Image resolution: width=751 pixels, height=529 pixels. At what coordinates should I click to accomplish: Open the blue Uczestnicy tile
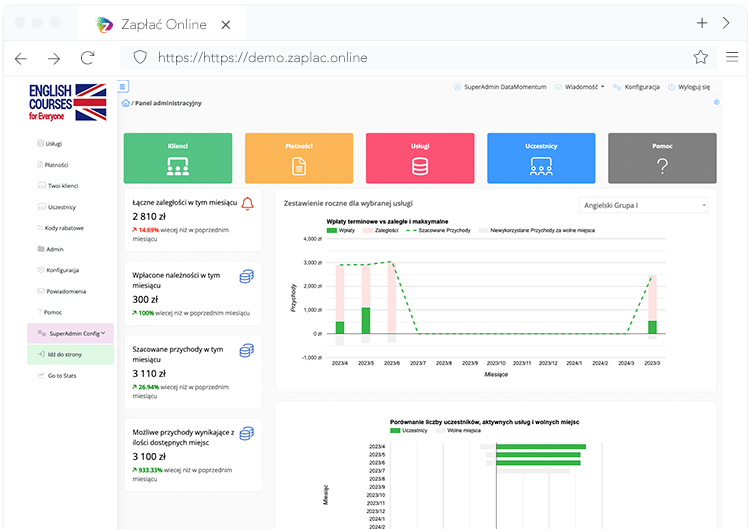click(x=541, y=158)
